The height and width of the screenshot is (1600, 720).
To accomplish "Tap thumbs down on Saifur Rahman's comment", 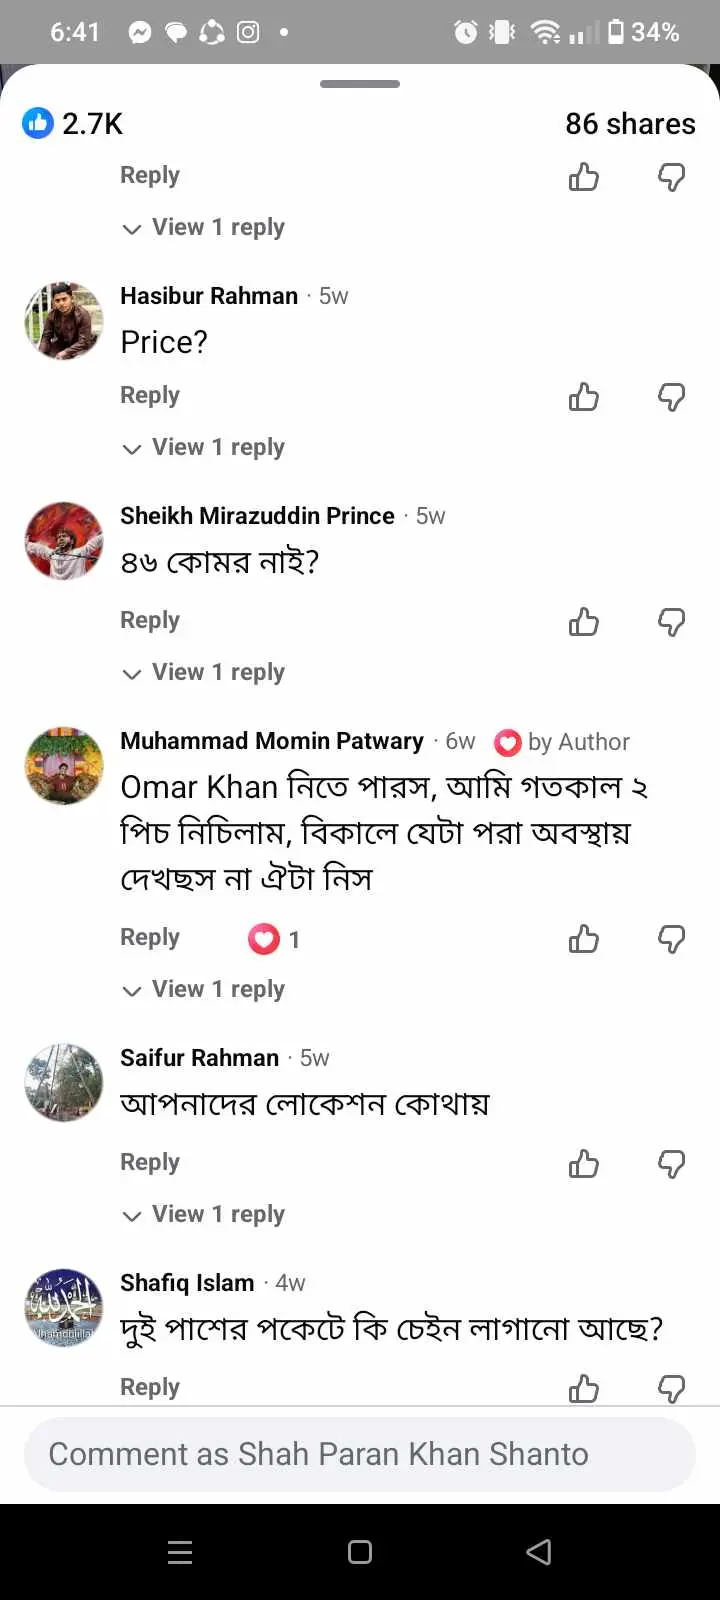I will coord(671,1164).
